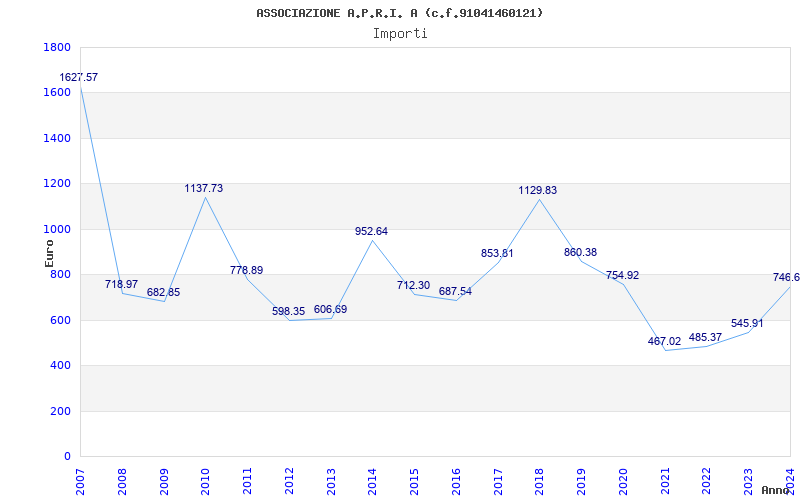
Task: Click the 2017 x-axis year
Action: point(498,481)
